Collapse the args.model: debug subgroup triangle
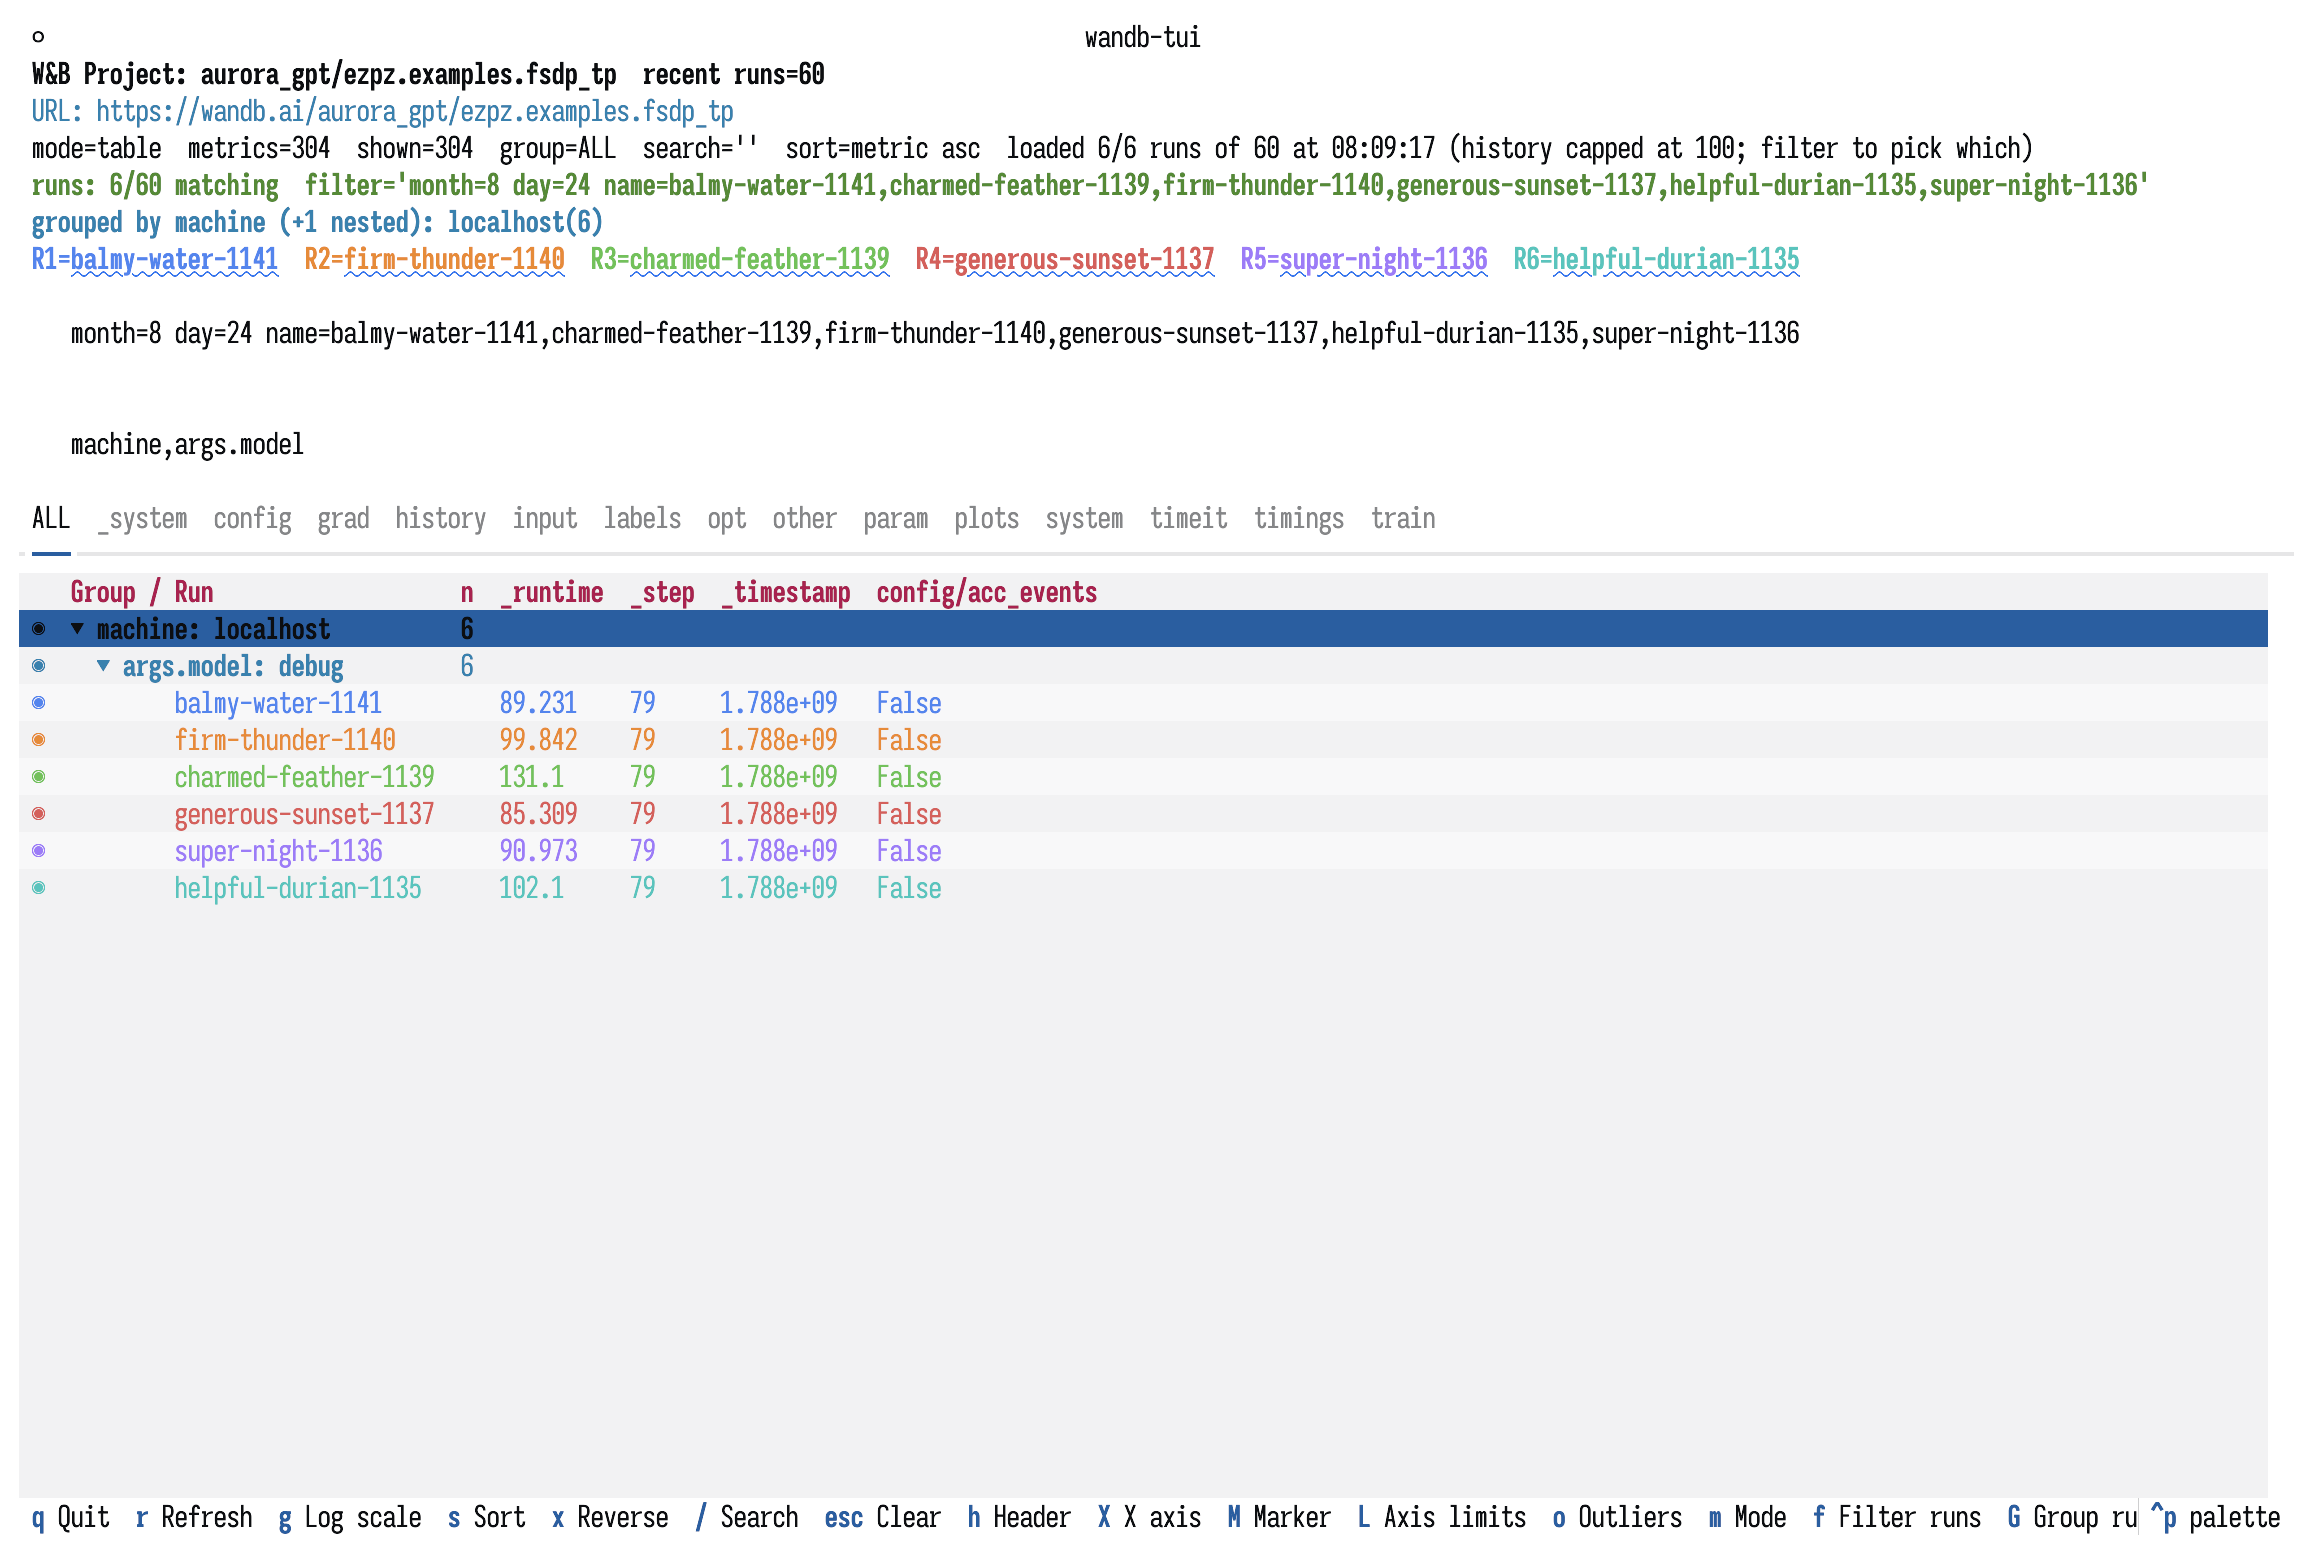Viewport: 2314px width, 1554px height. 103,666
